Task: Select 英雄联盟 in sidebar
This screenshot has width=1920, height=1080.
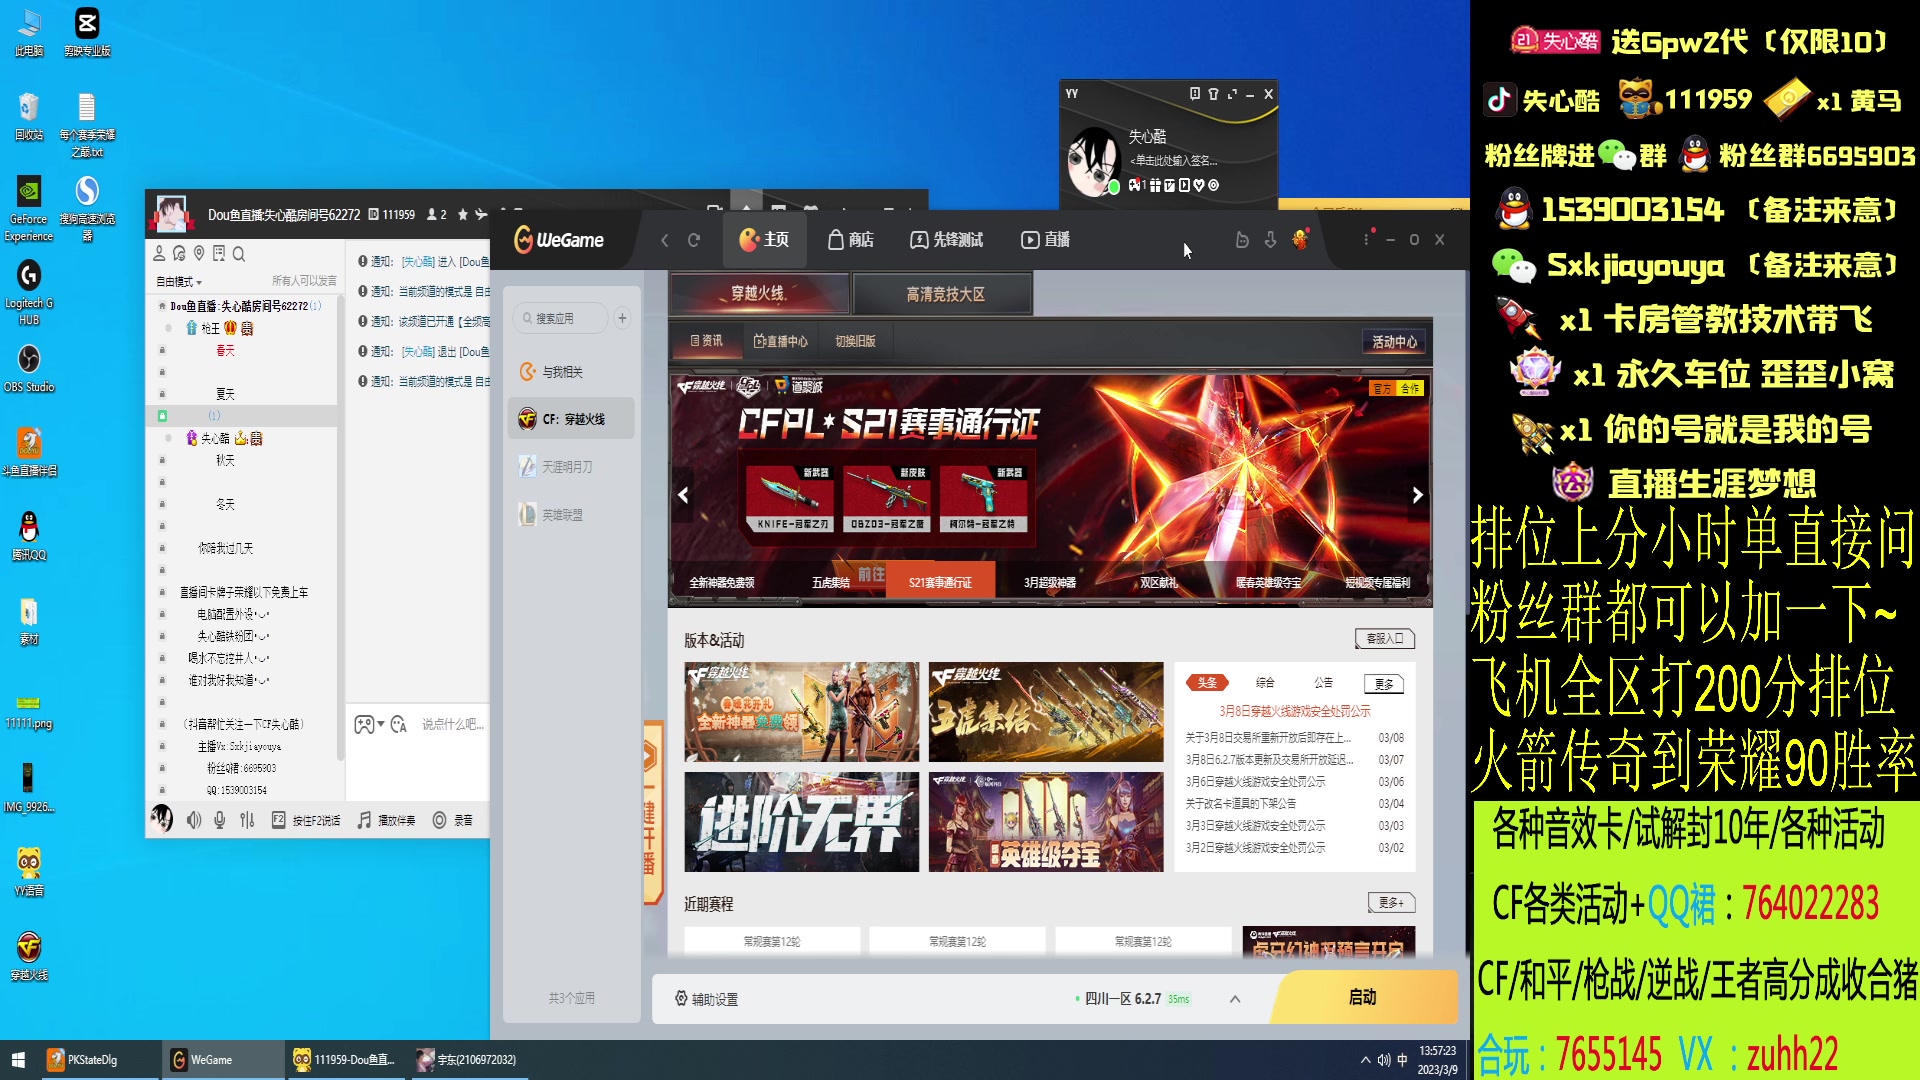Action: [571, 515]
